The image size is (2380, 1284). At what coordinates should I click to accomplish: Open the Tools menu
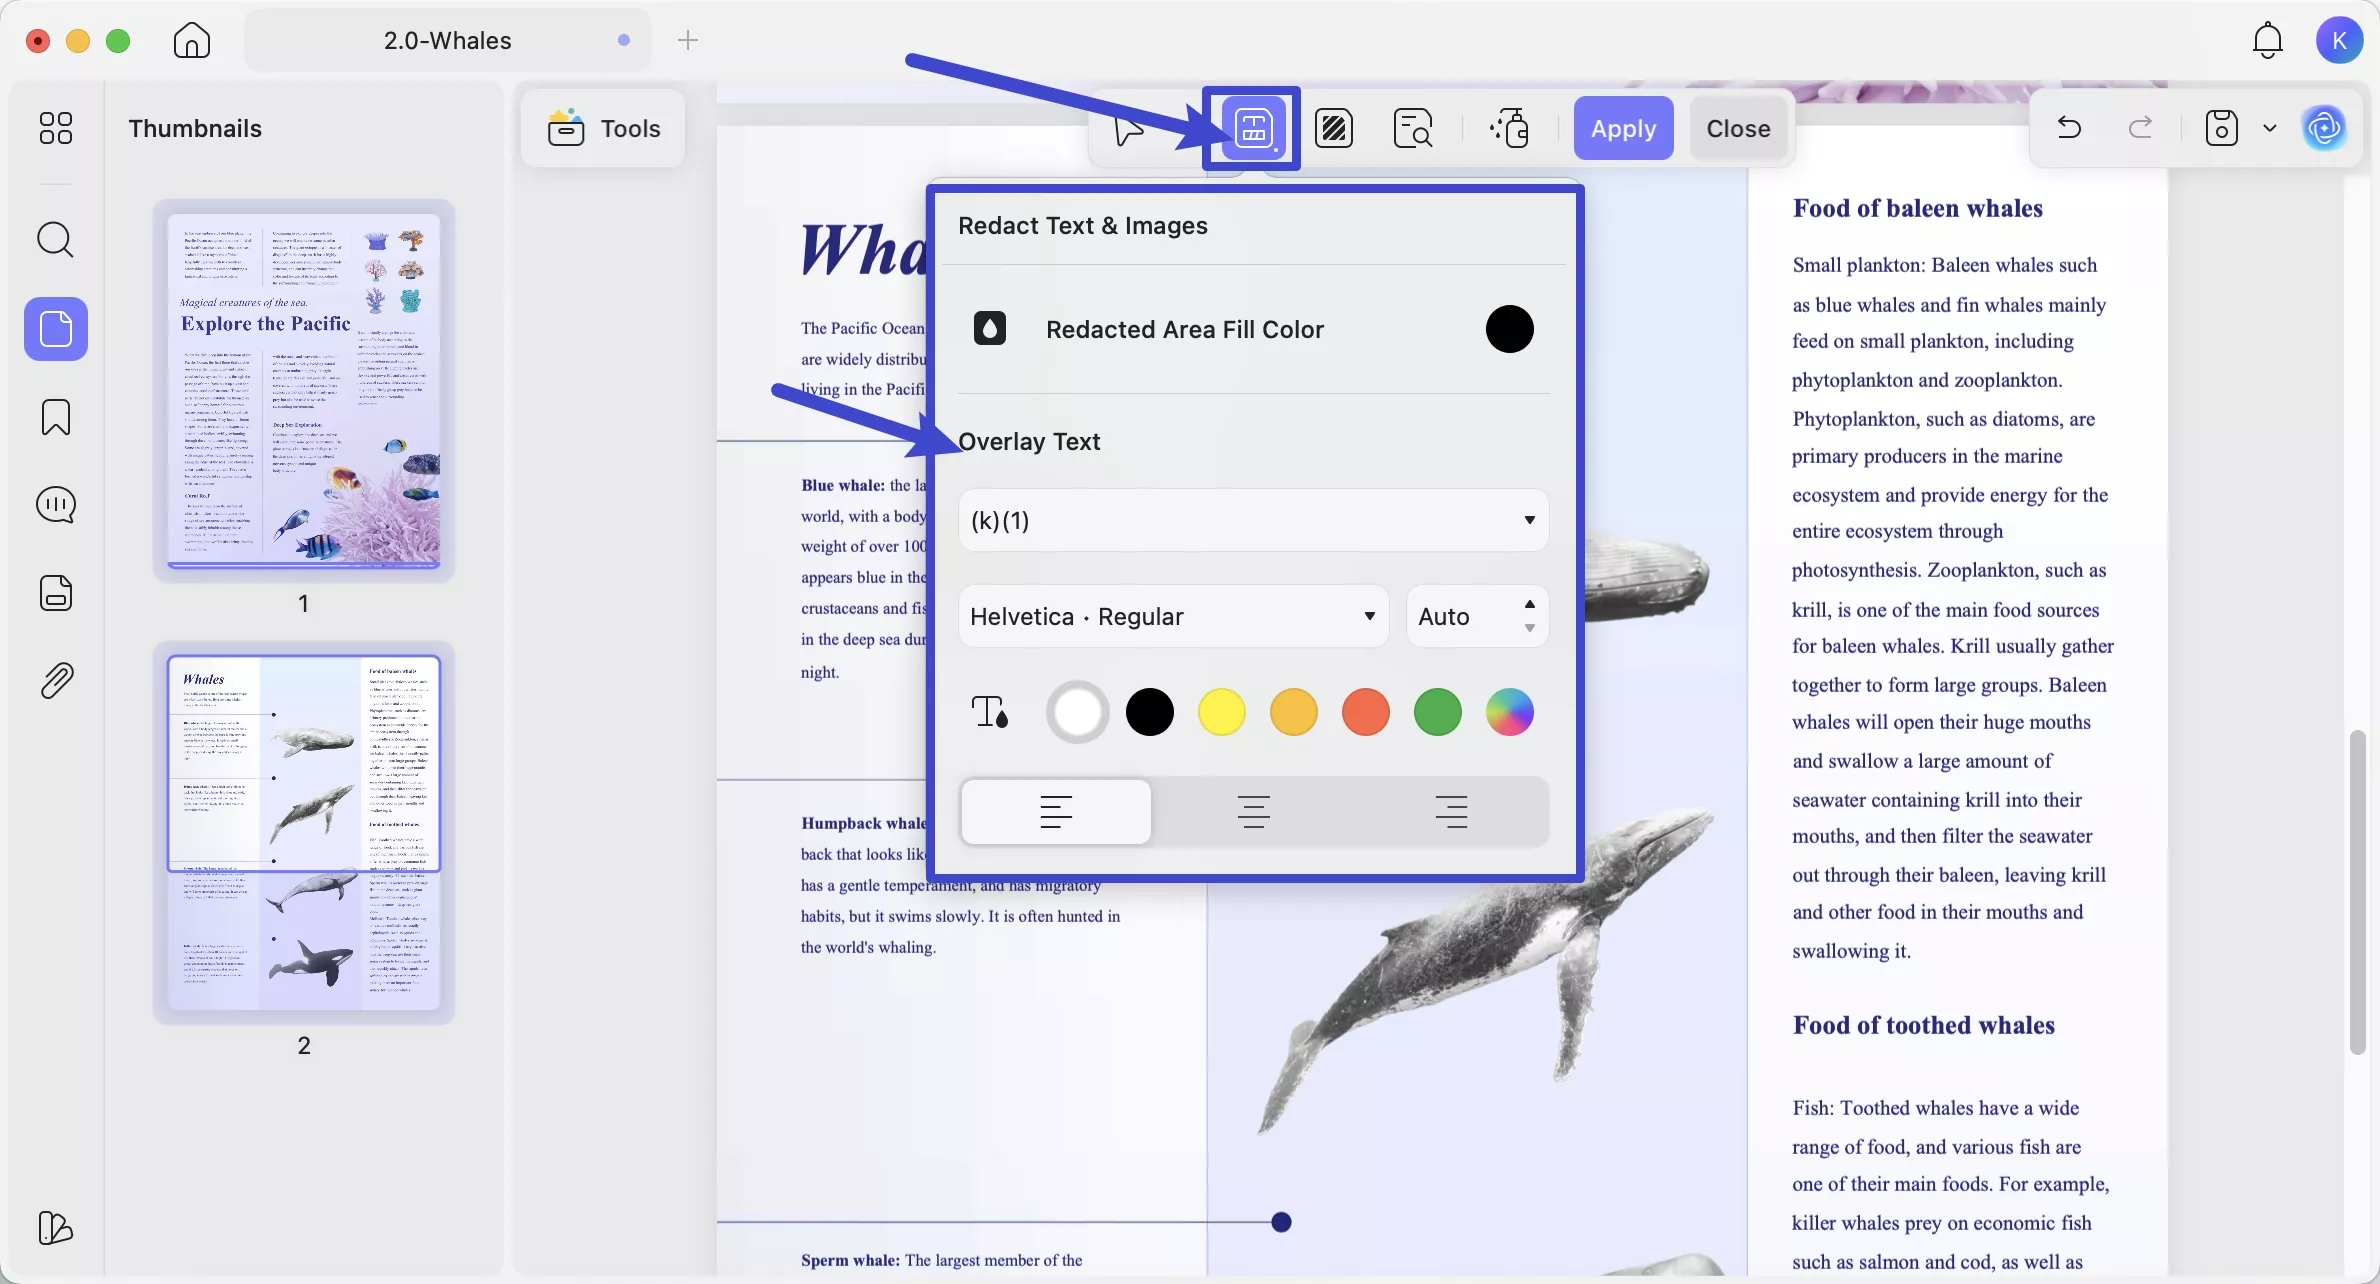coord(604,128)
